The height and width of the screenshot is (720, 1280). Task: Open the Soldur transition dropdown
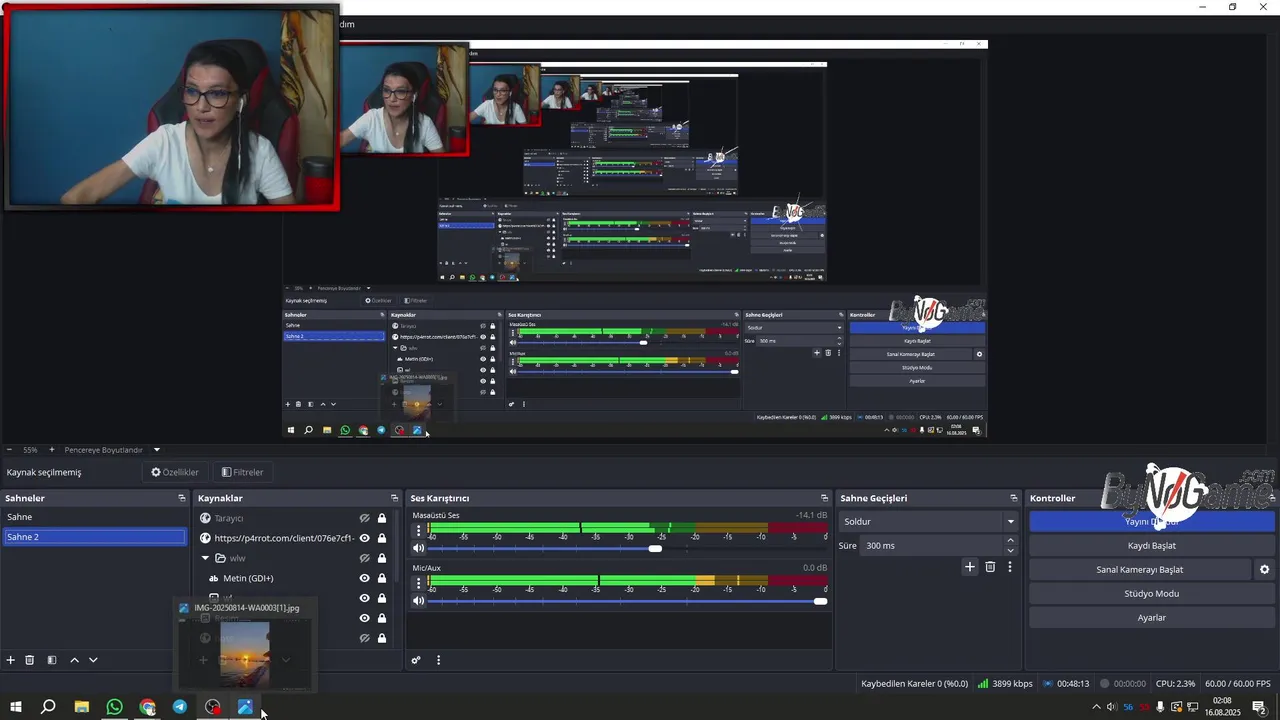(929, 521)
